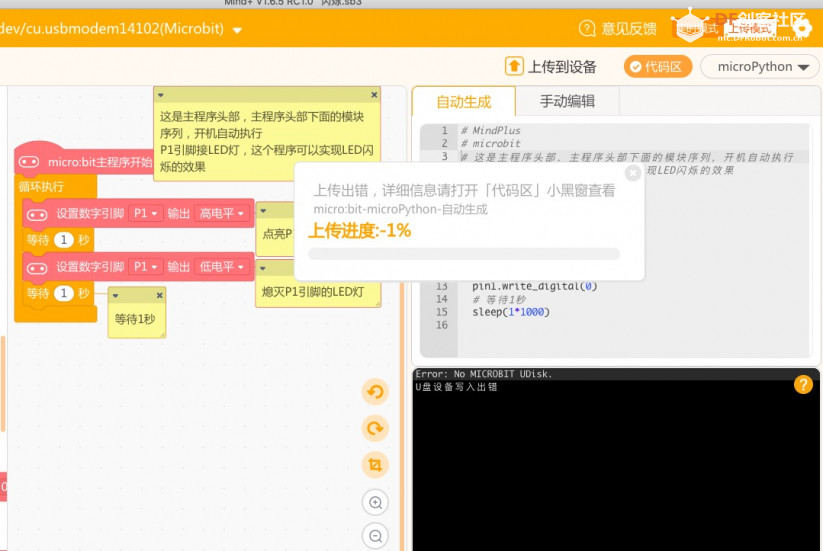The image size is (823, 551).
Task: Click code line 'sleep(1*1000)'
Action: pyautogui.click(x=511, y=312)
